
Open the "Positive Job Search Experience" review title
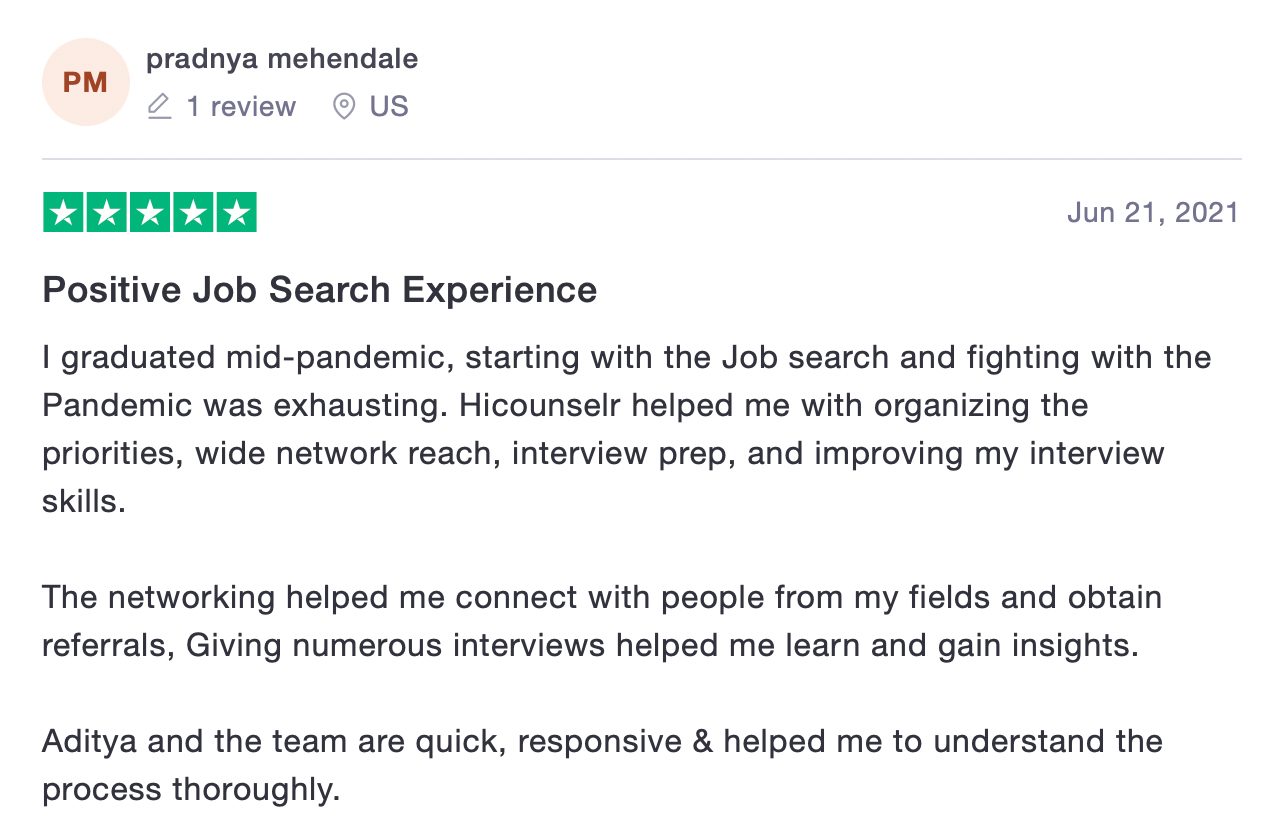[319, 290]
